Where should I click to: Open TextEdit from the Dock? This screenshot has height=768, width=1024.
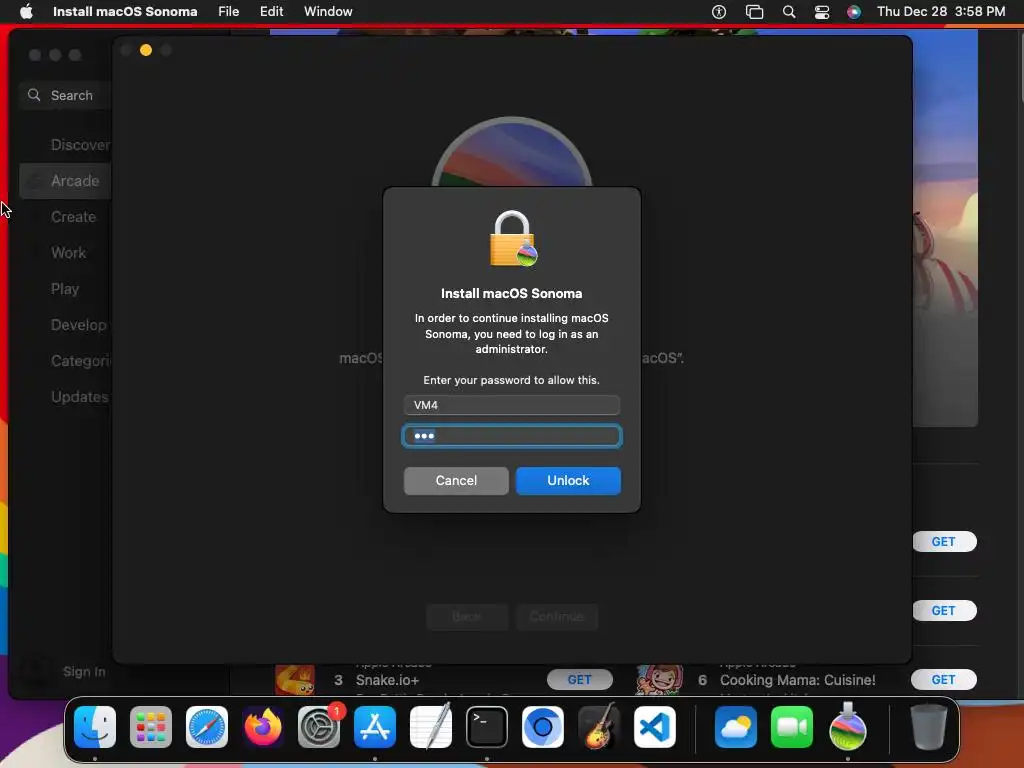431,727
